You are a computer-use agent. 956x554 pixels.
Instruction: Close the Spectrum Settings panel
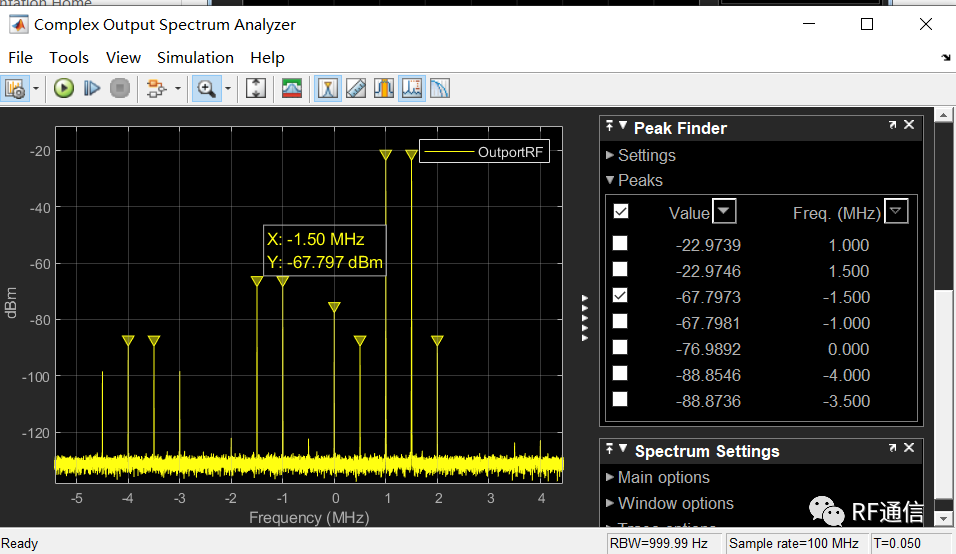909,447
